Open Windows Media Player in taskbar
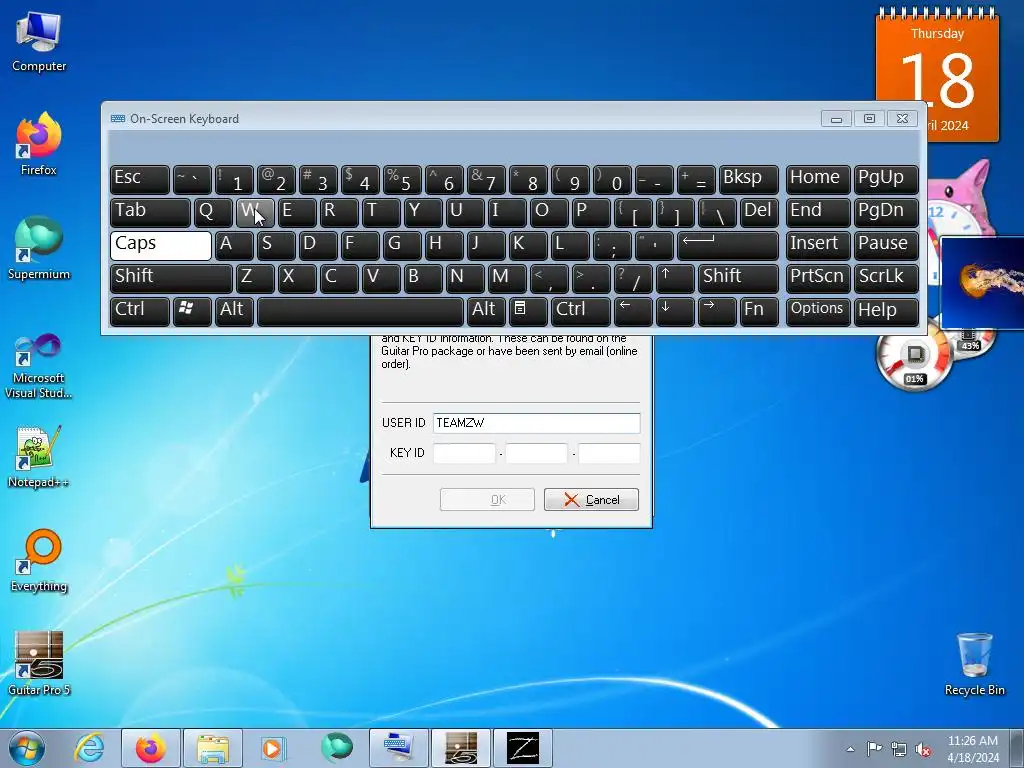 (x=274, y=748)
